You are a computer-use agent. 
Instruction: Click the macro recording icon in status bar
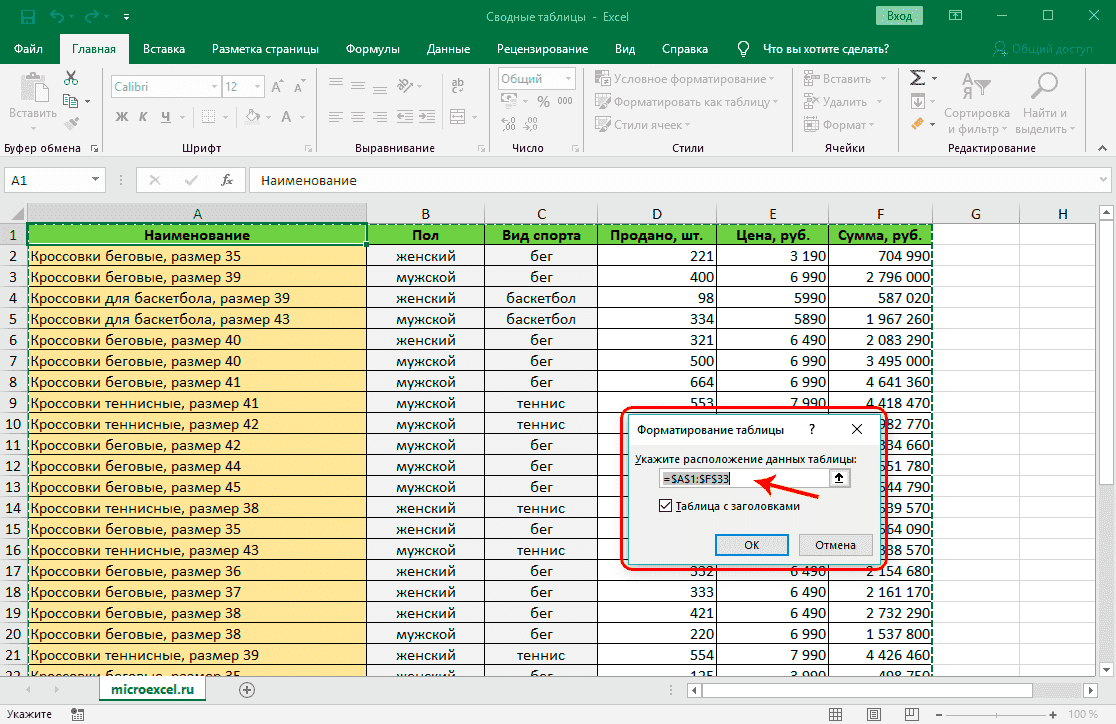[77, 714]
